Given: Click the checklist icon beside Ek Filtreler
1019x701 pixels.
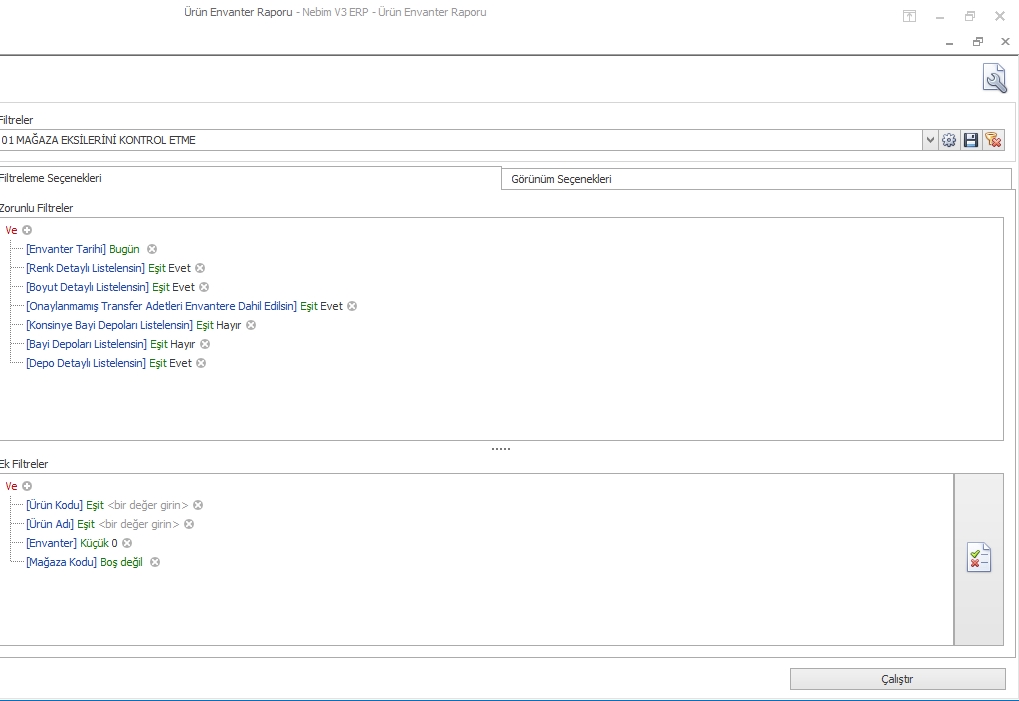Looking at the screenshot, I should pos(979,557).
